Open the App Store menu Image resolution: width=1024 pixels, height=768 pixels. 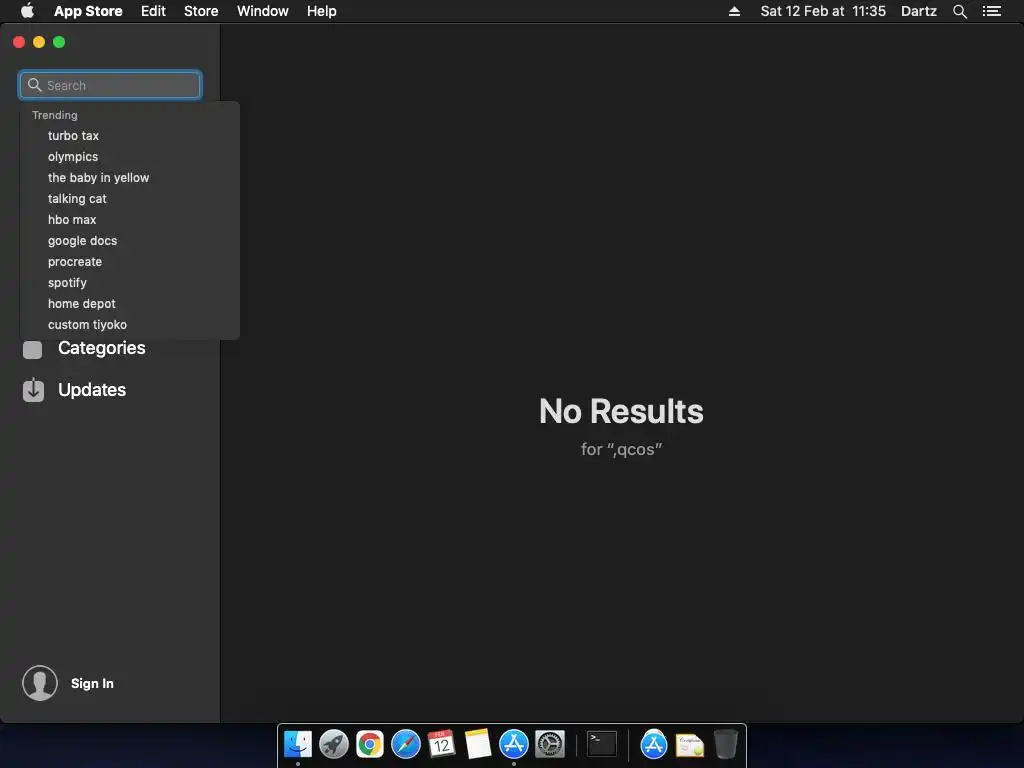[88, 11]
